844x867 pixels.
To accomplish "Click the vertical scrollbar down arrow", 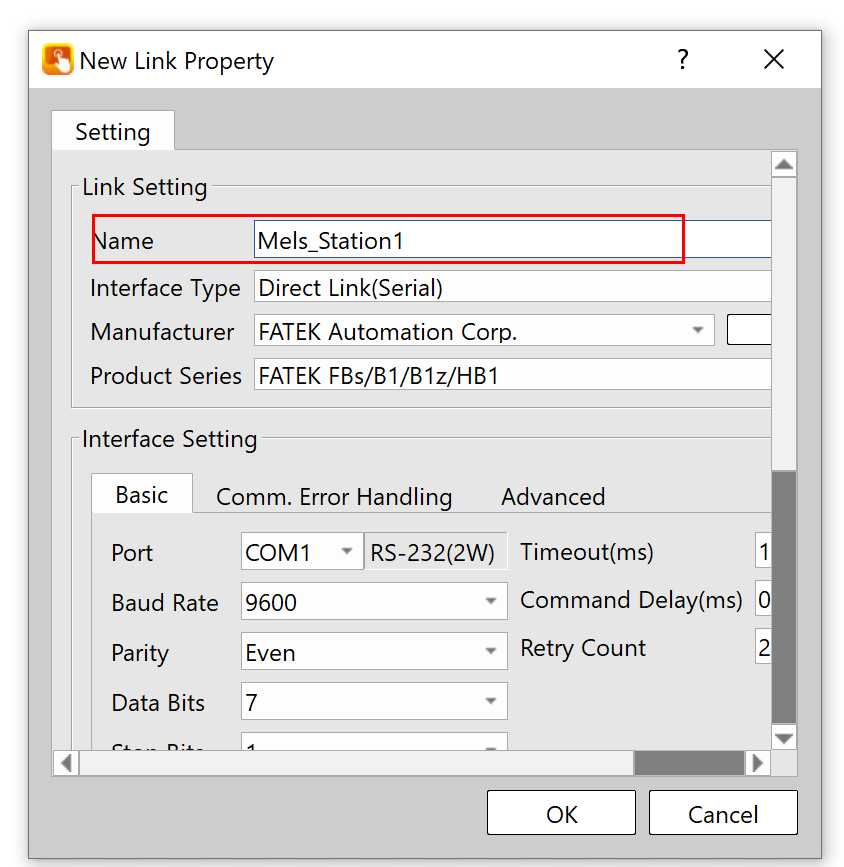I will click(x=784, y=738).
